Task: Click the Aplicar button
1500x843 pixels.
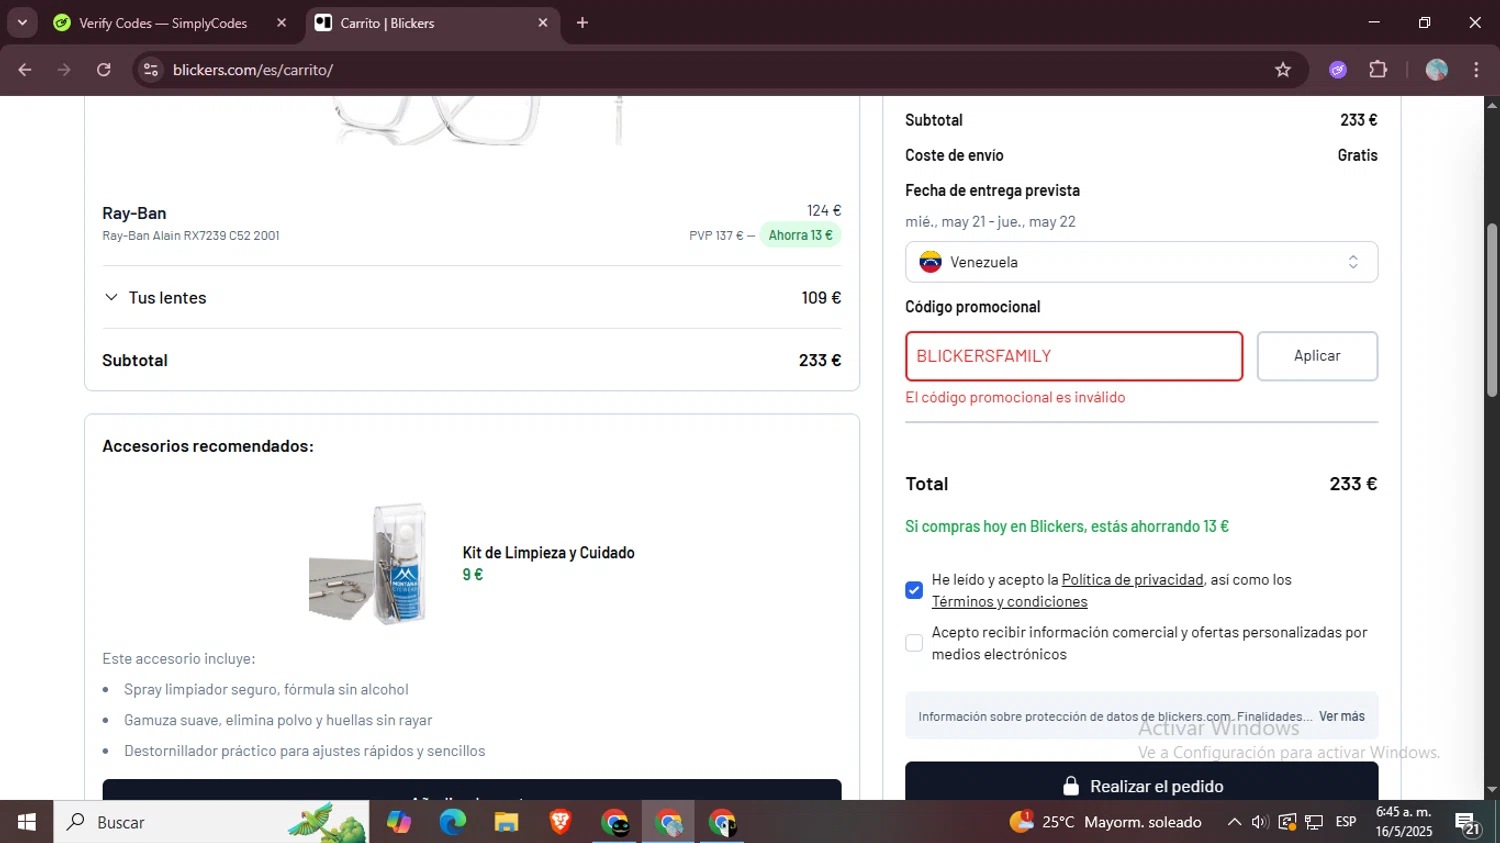Action: [1317, 356]
